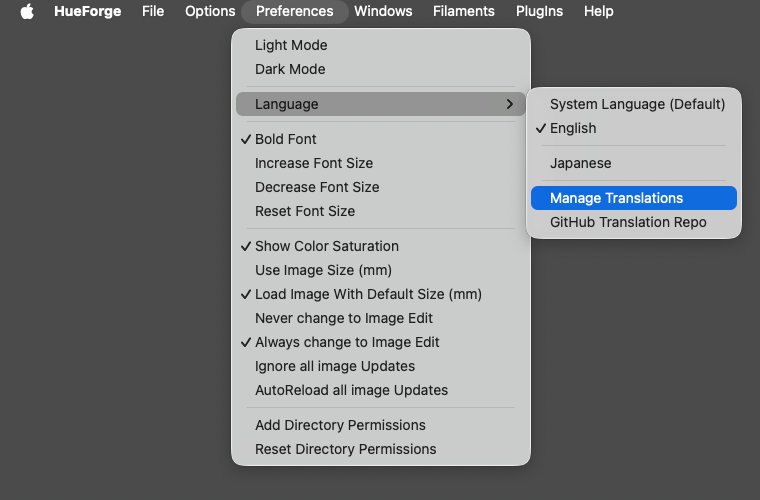The height and width of the screenshot is (500, 760).
Task: Toggle Show Color Saturation
Action: [x=380, y=246]
